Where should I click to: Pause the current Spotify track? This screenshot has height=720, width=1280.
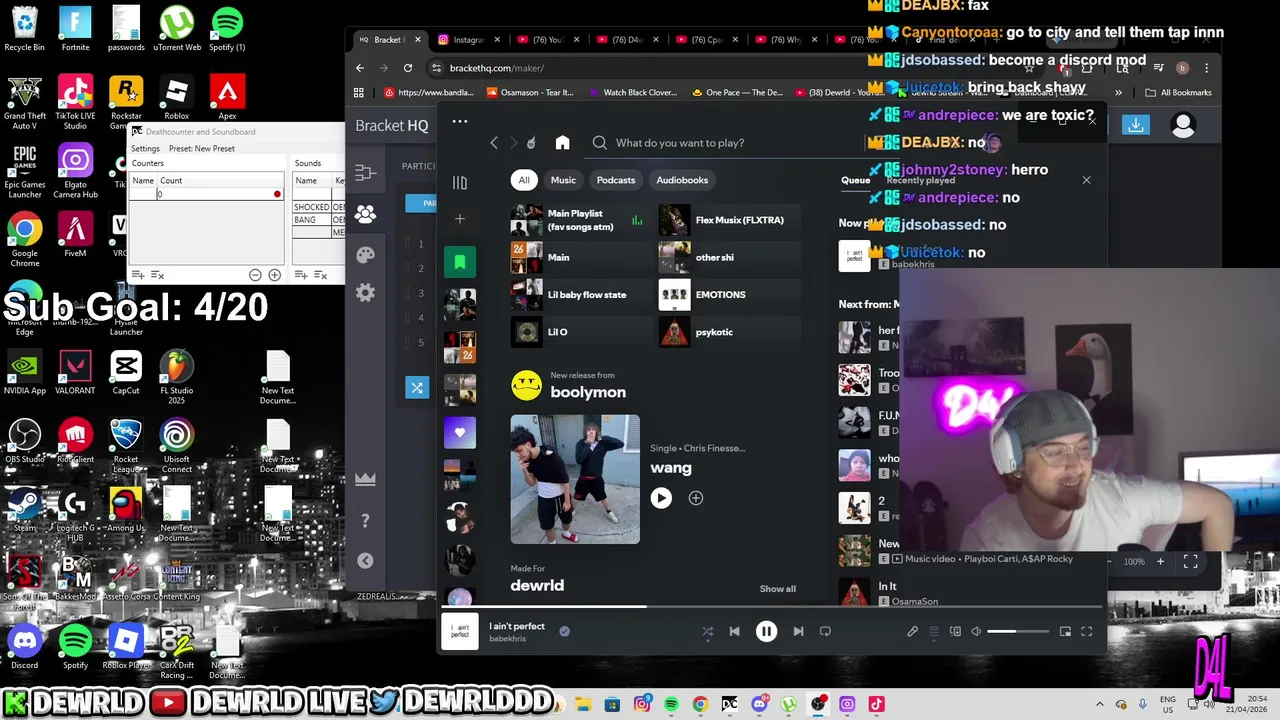pos(766,631)
